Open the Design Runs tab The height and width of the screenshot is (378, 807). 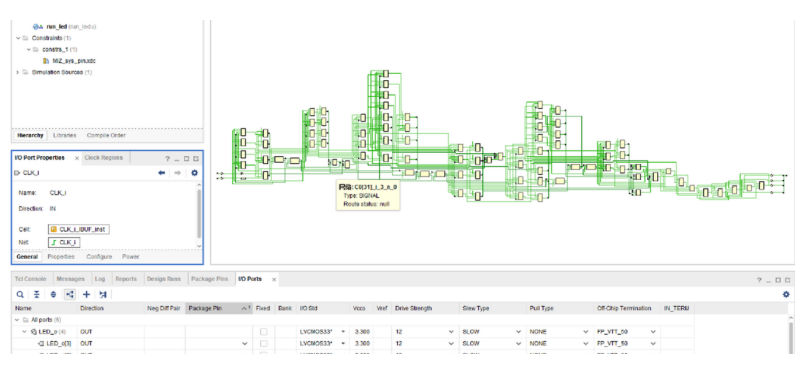[x=164, y=279]
